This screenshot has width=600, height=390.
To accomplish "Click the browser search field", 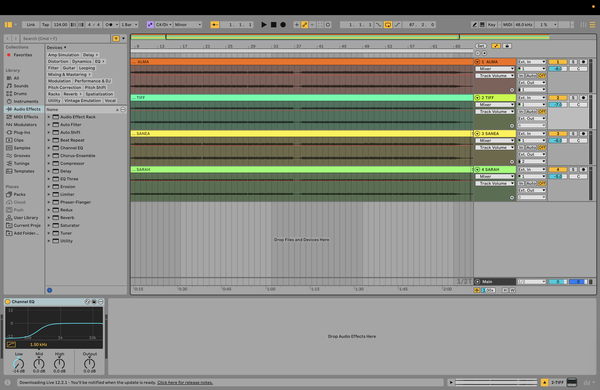I will click(x=65, y=38).
